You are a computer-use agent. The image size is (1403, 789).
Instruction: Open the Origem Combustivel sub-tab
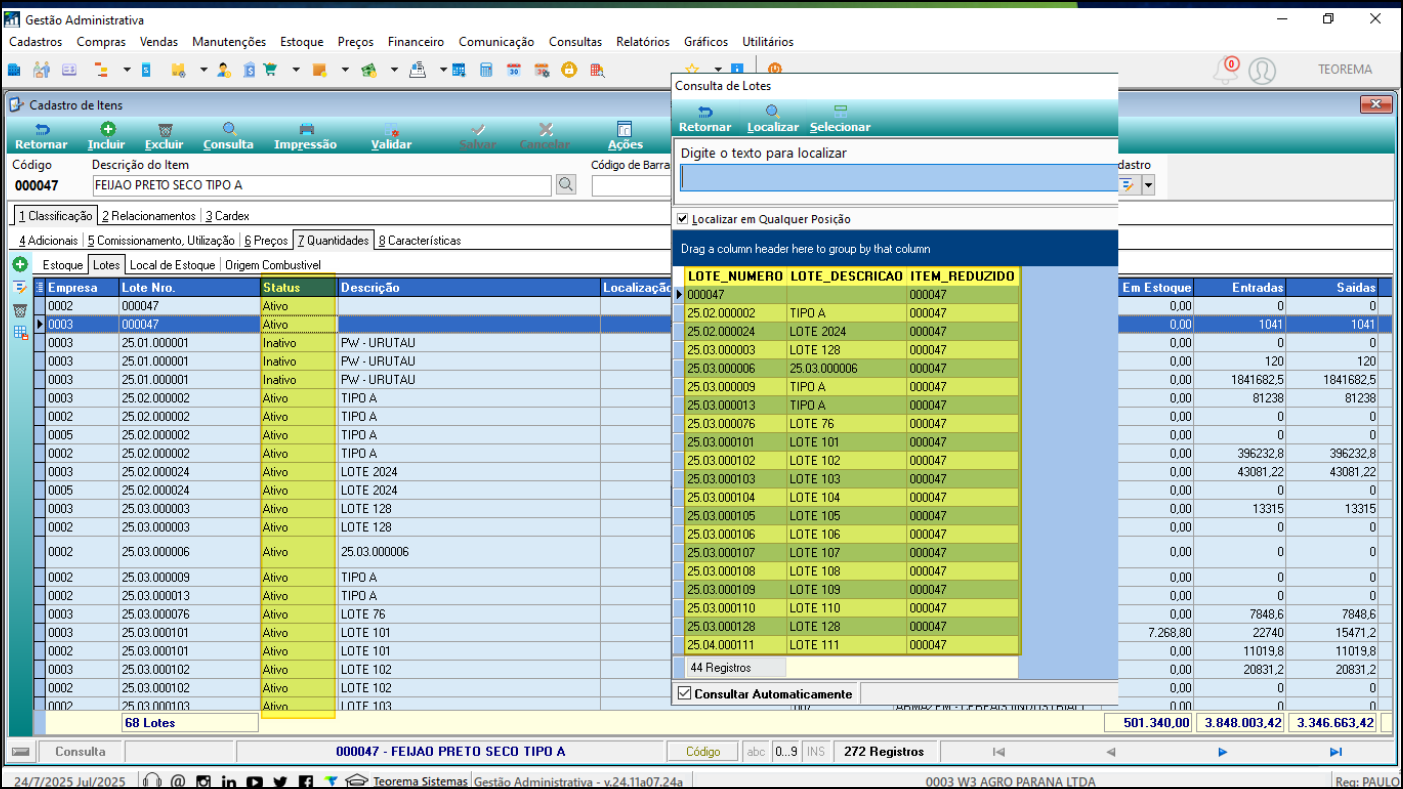272,265
